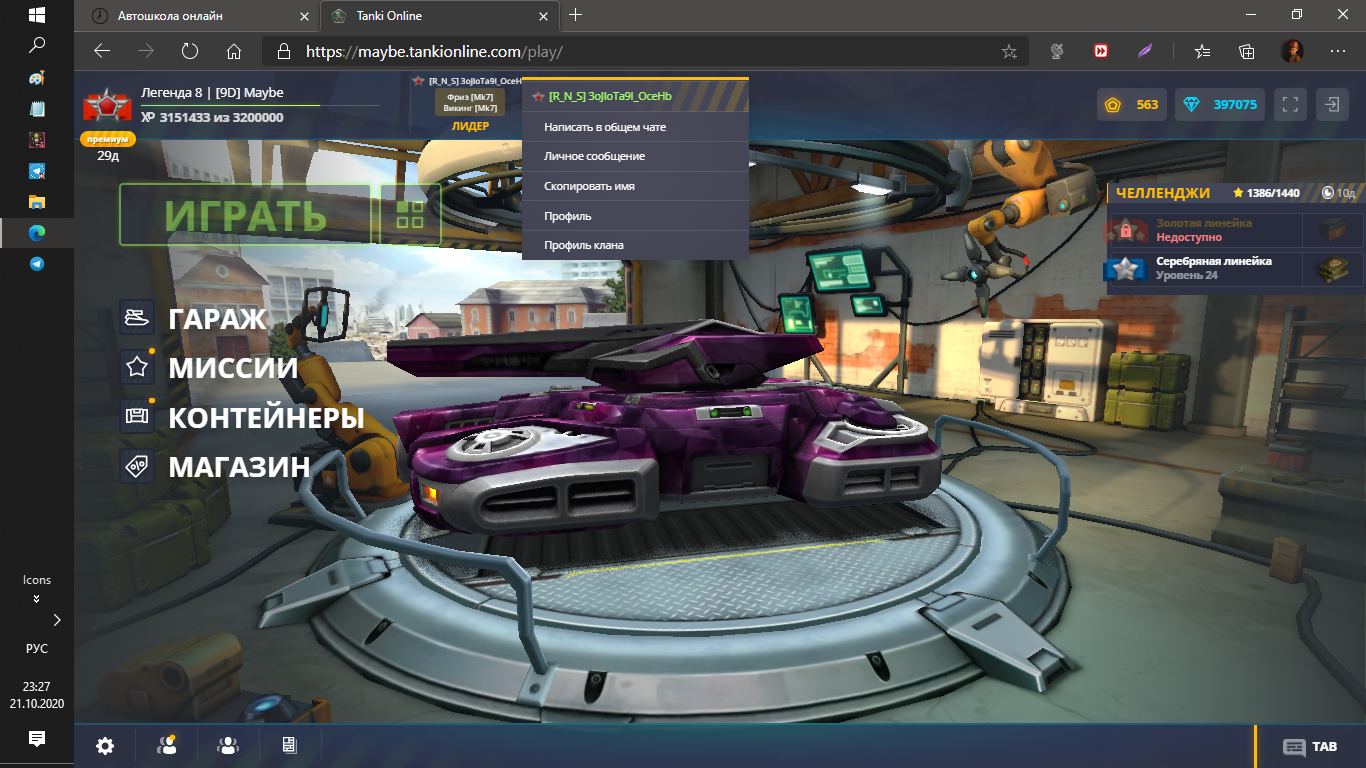Click the locked Золотая линейка reward thumbnail
Screen dimensions: 1366x768
[x=1333, y=231]
